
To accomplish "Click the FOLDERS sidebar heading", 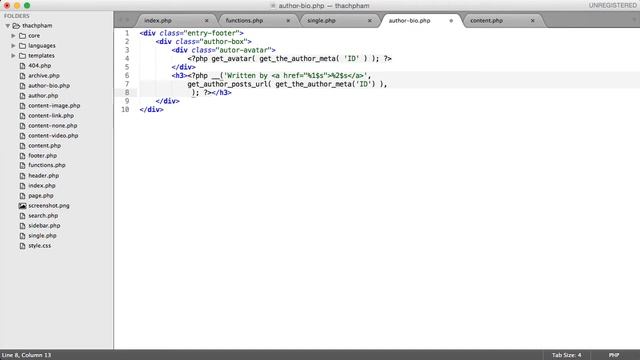I will click(x=17, y=16).
